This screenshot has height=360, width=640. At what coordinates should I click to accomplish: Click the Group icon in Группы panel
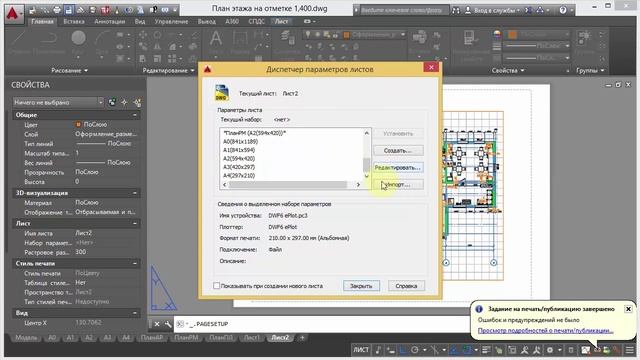pyautogui.click(x=584, y=38)
